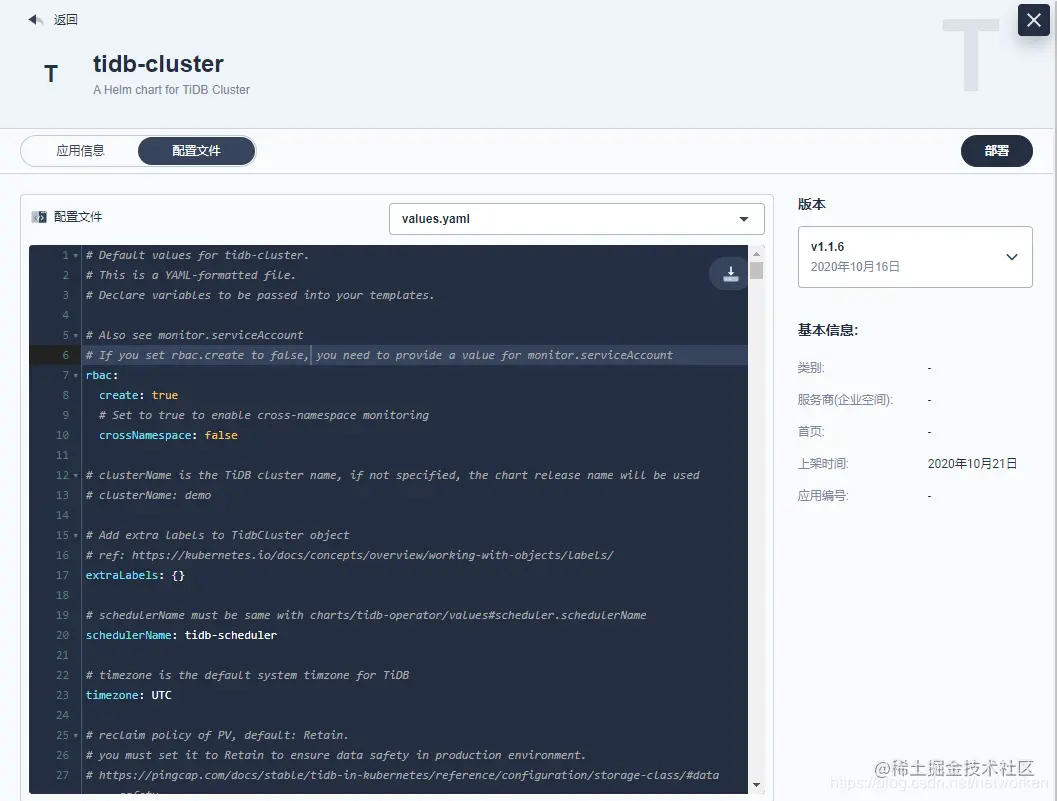Screen dimensions: 1057x801
Task: Click the 上架时间 value 2020年10月21日
Action: (972, 464)
